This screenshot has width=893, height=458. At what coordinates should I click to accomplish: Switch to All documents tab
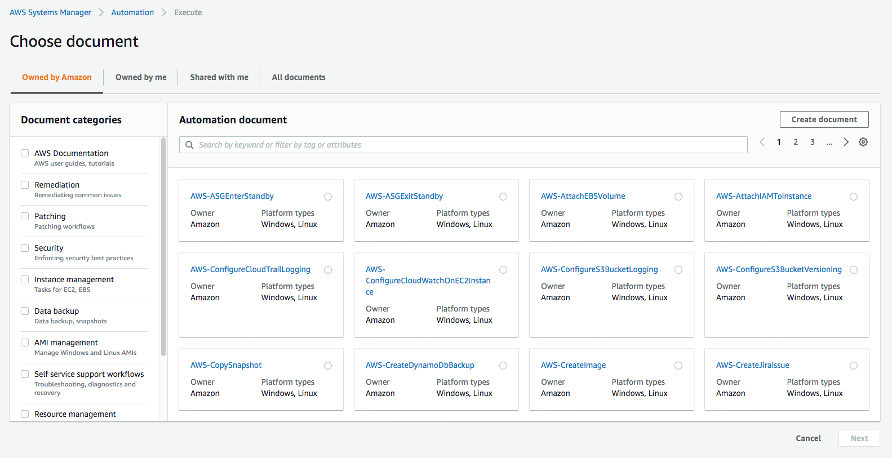[x=298, y=77]
